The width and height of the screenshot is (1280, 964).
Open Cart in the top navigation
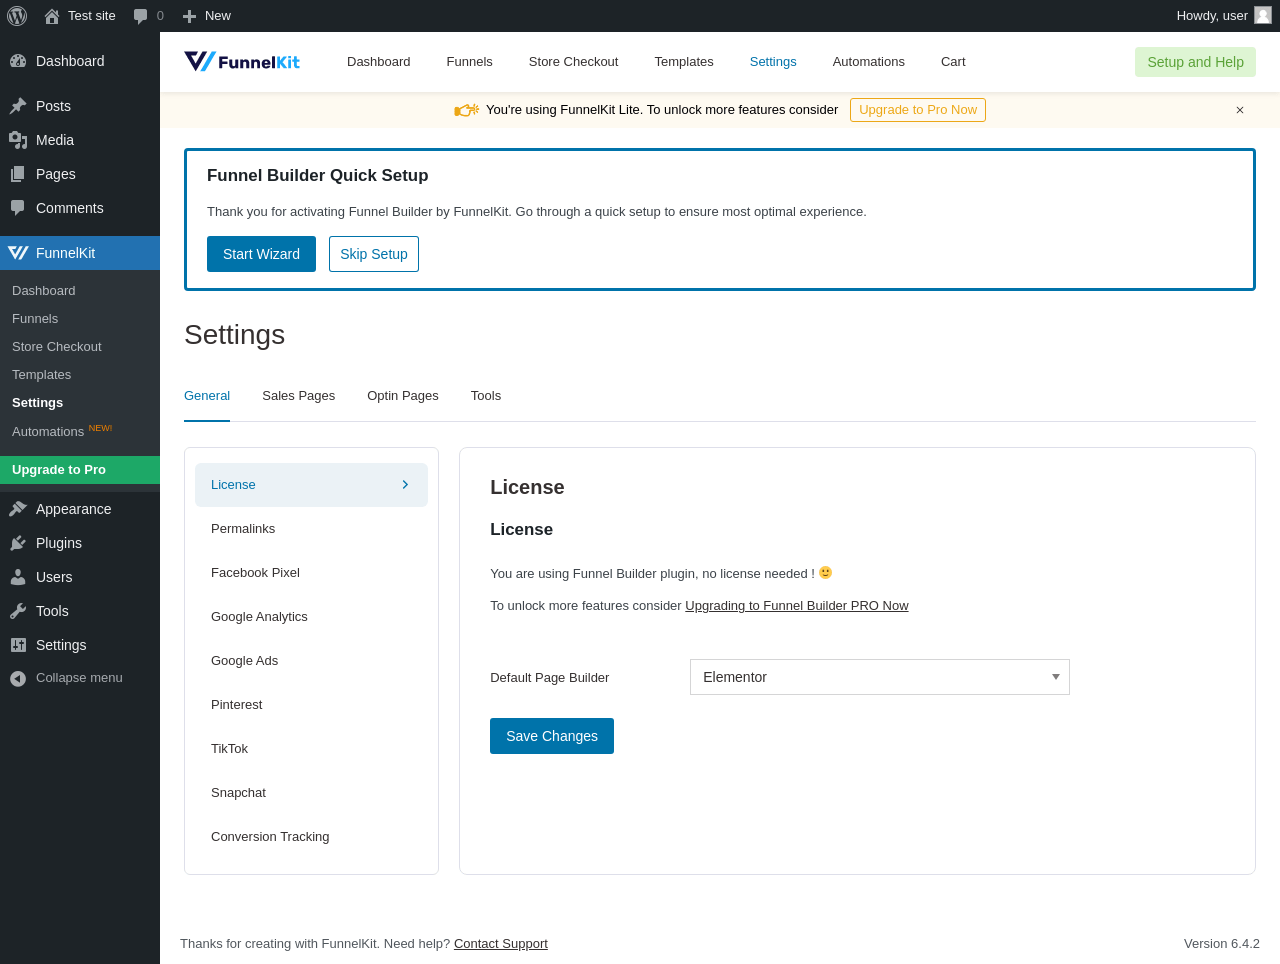(x=953, y=62)
